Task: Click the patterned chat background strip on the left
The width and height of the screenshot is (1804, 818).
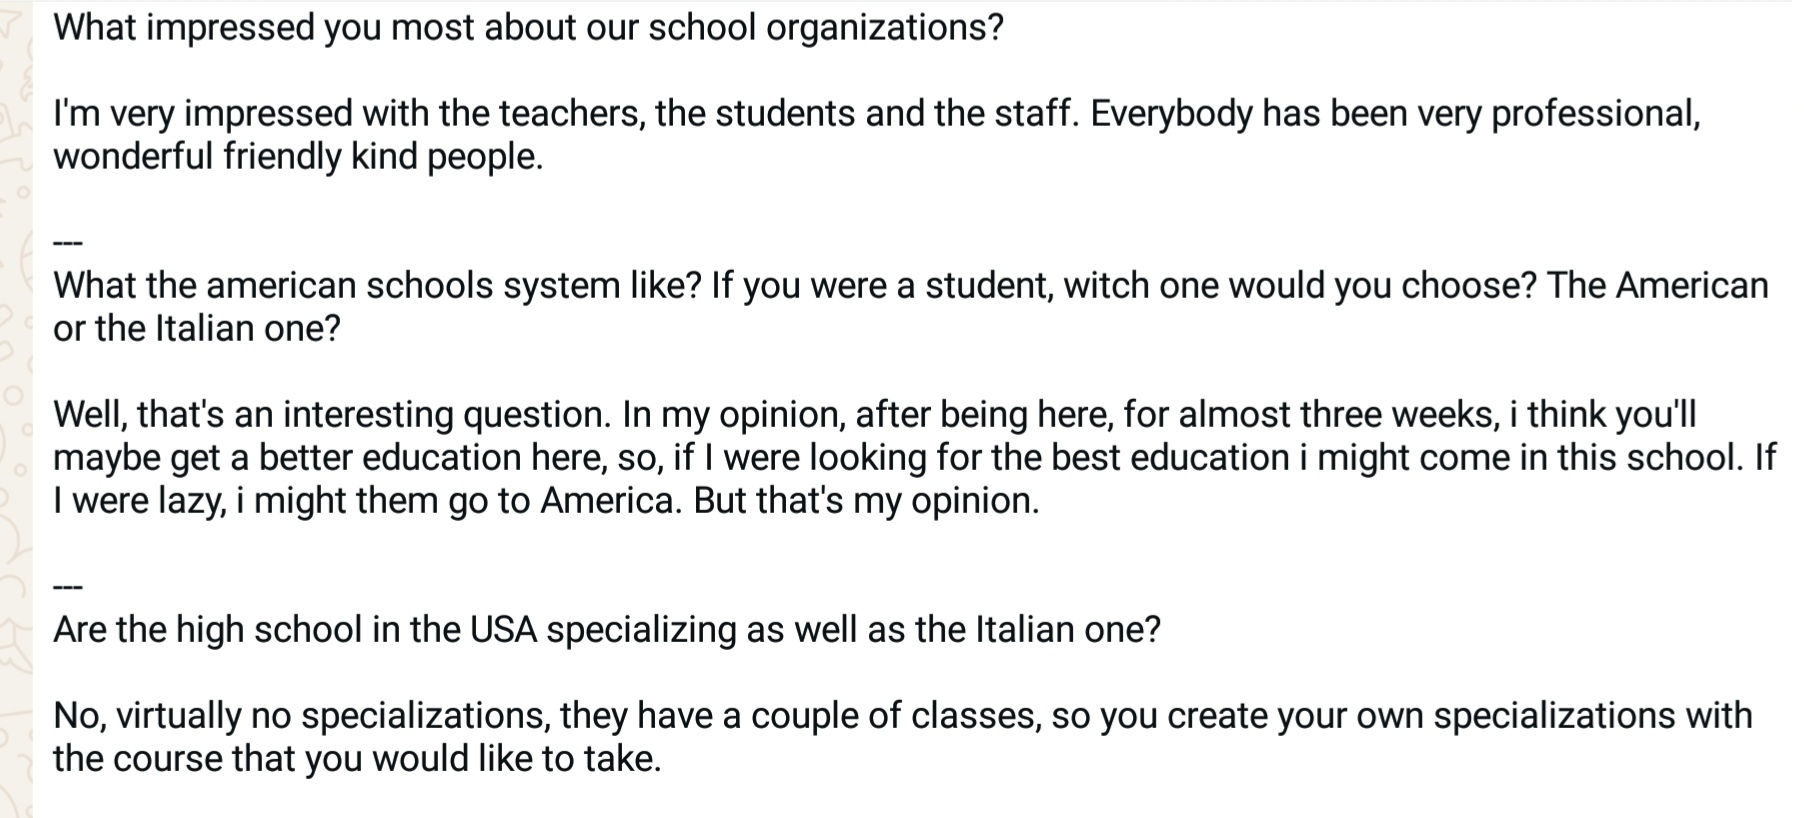Action: (x=16, y=409)
